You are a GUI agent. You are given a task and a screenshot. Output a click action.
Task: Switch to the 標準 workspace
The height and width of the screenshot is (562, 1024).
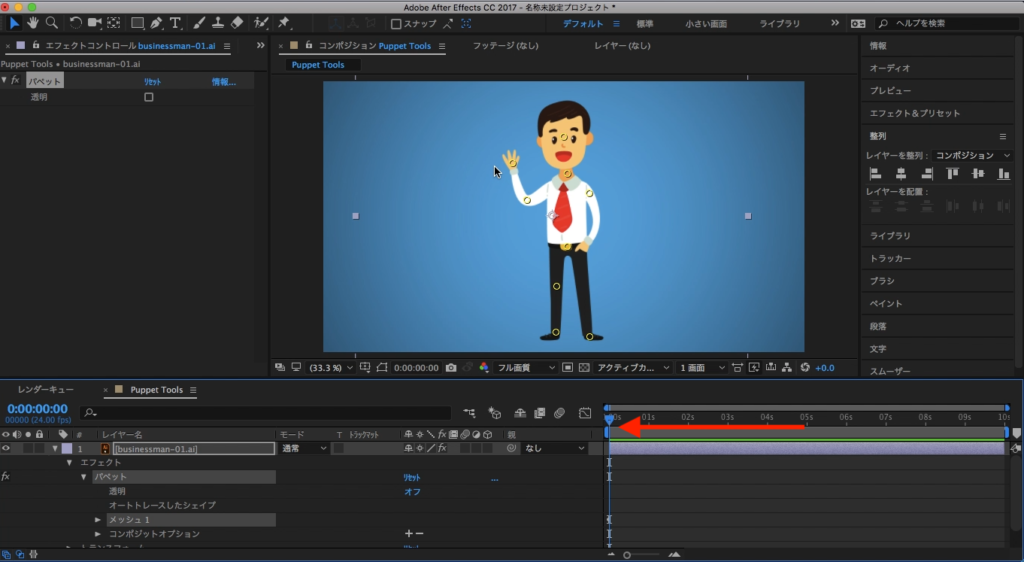pyautogui.click(x=645, y=23)
